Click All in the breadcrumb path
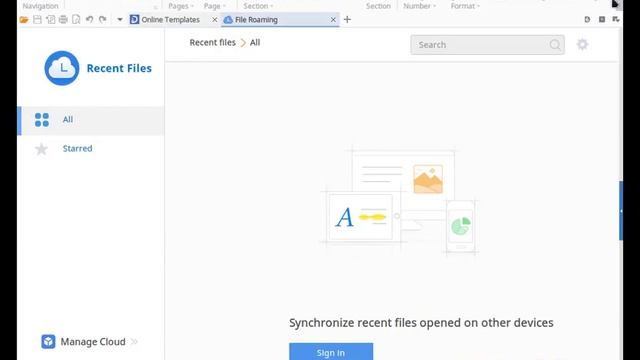 point(255,43)
